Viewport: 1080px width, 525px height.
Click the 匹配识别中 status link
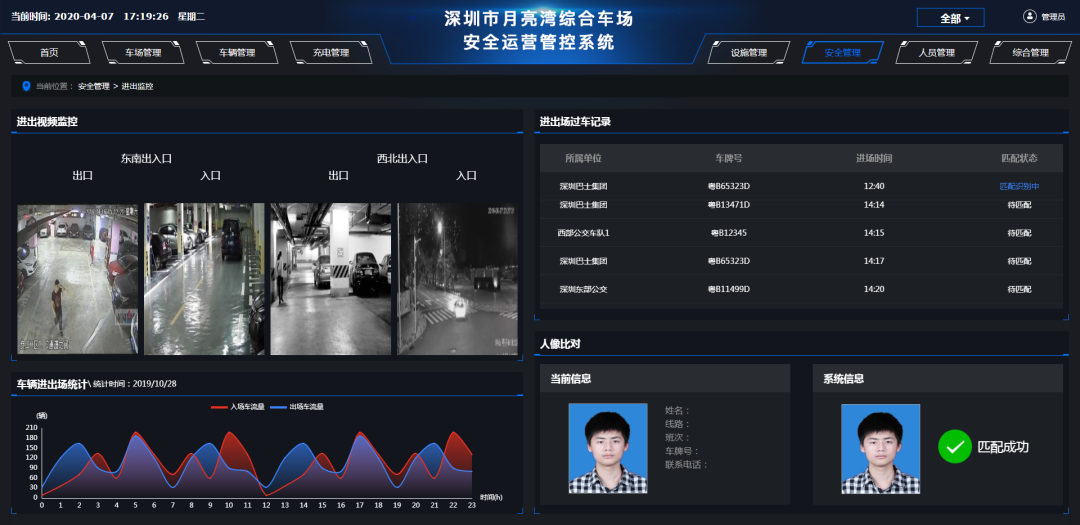pos(1019,186)
